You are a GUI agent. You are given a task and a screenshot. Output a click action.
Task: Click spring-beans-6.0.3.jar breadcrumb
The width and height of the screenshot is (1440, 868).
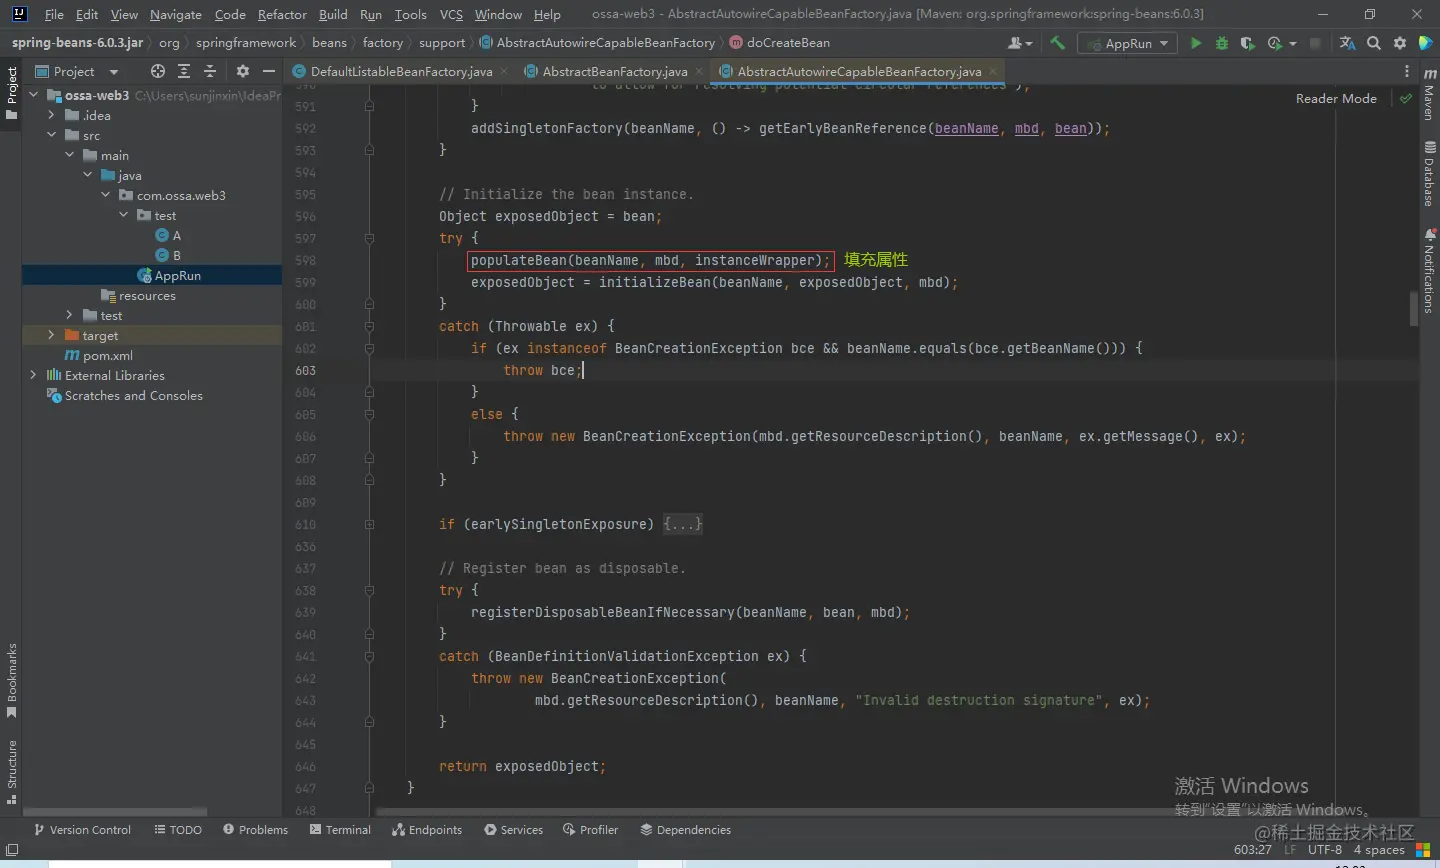coord(77,43)
